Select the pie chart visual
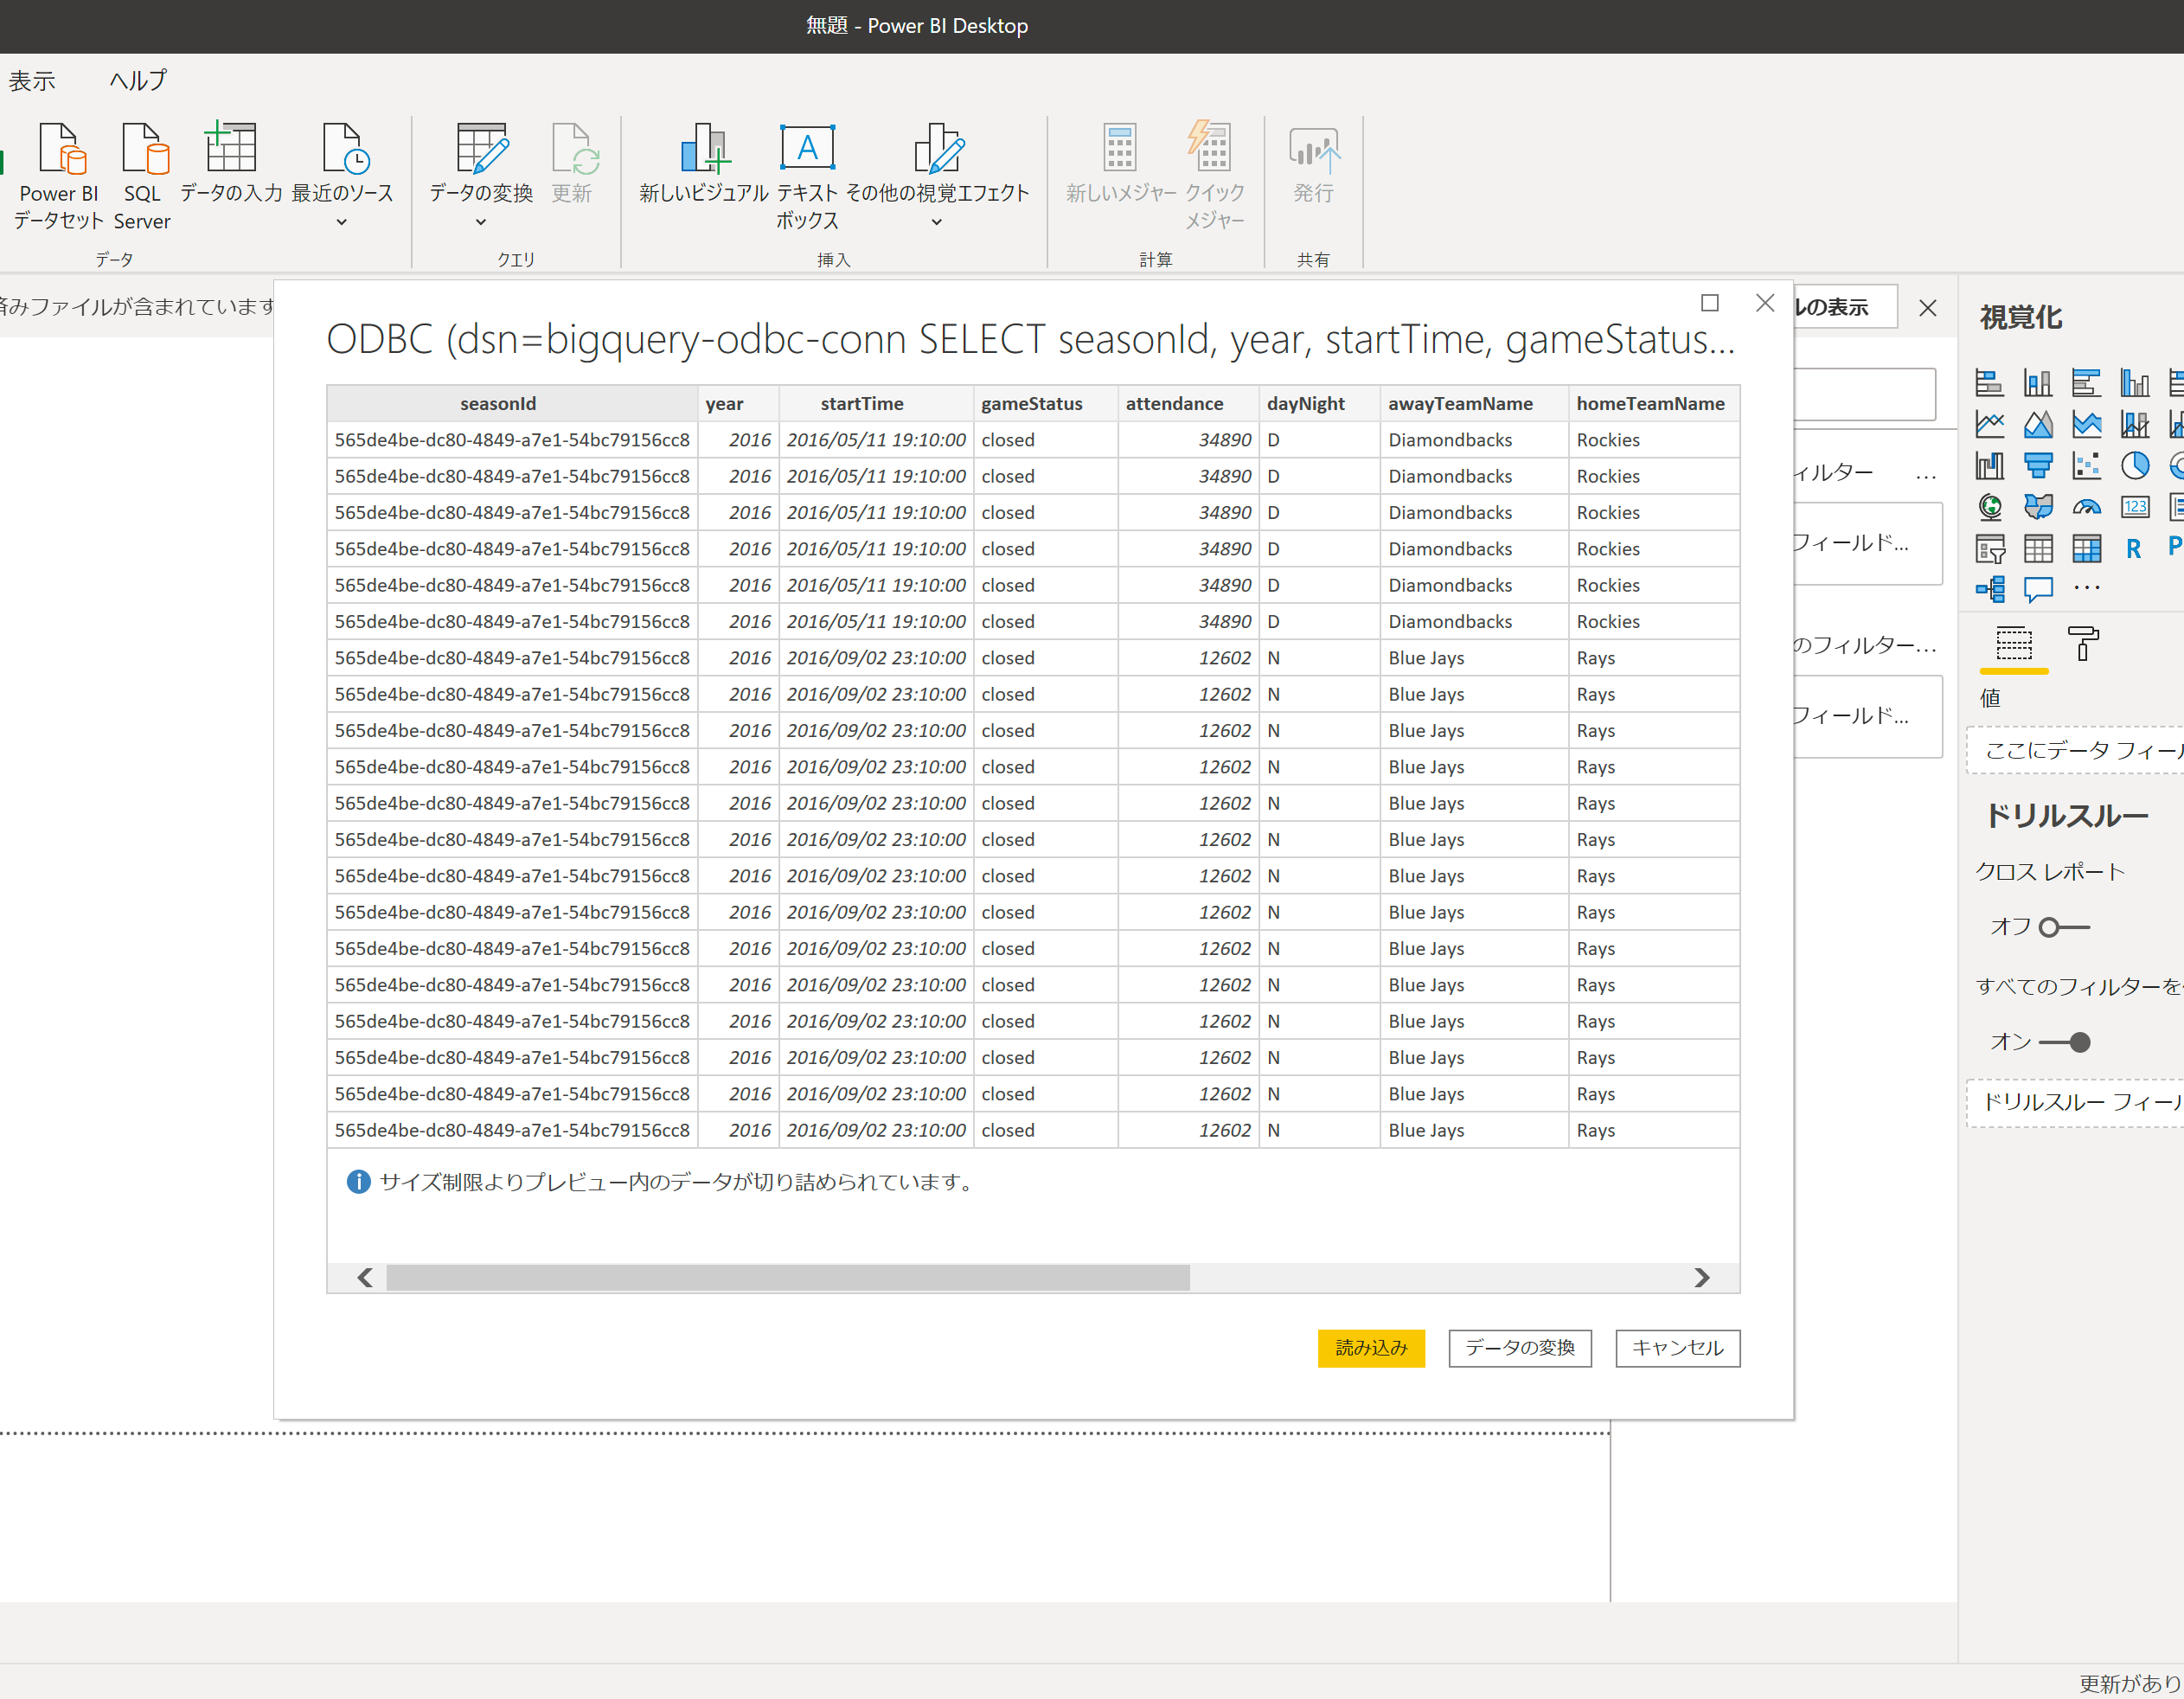 click(x=2136, y=466)
